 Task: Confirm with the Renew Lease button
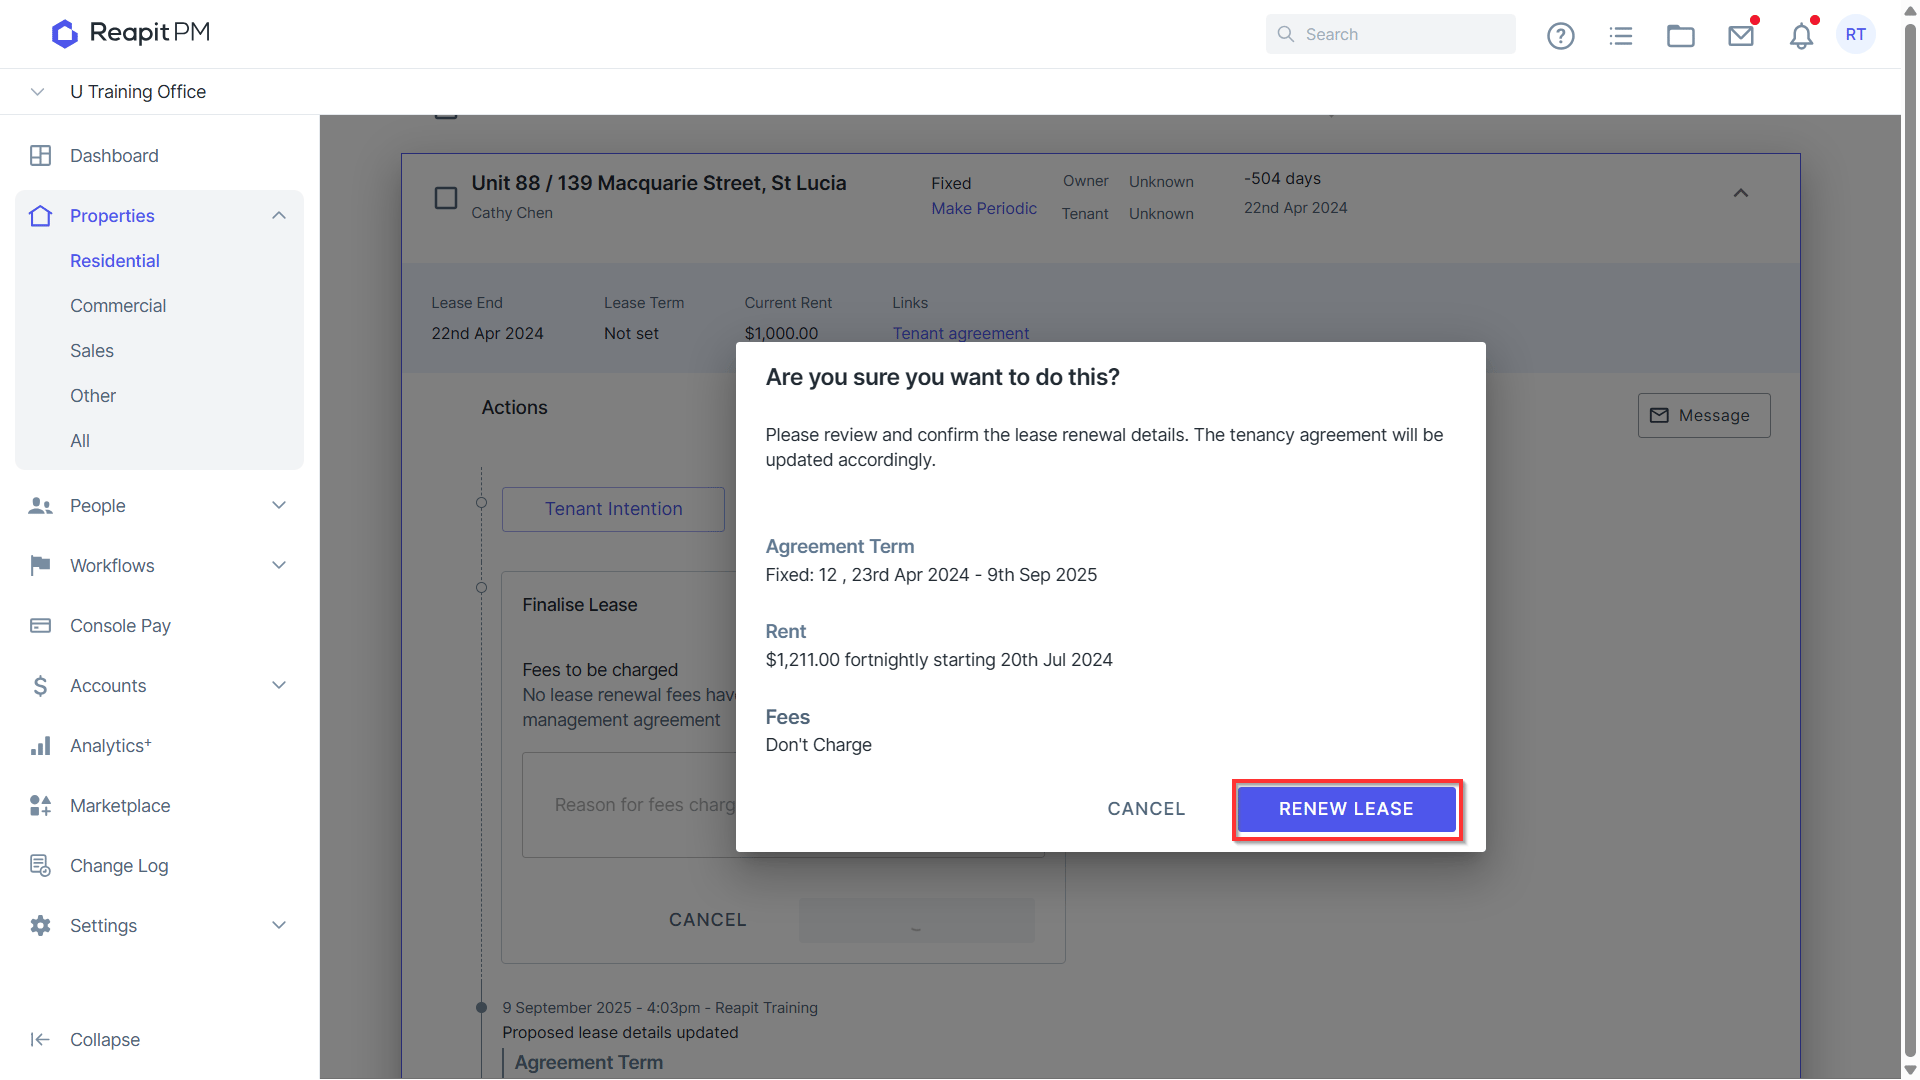coord(1346,808)
